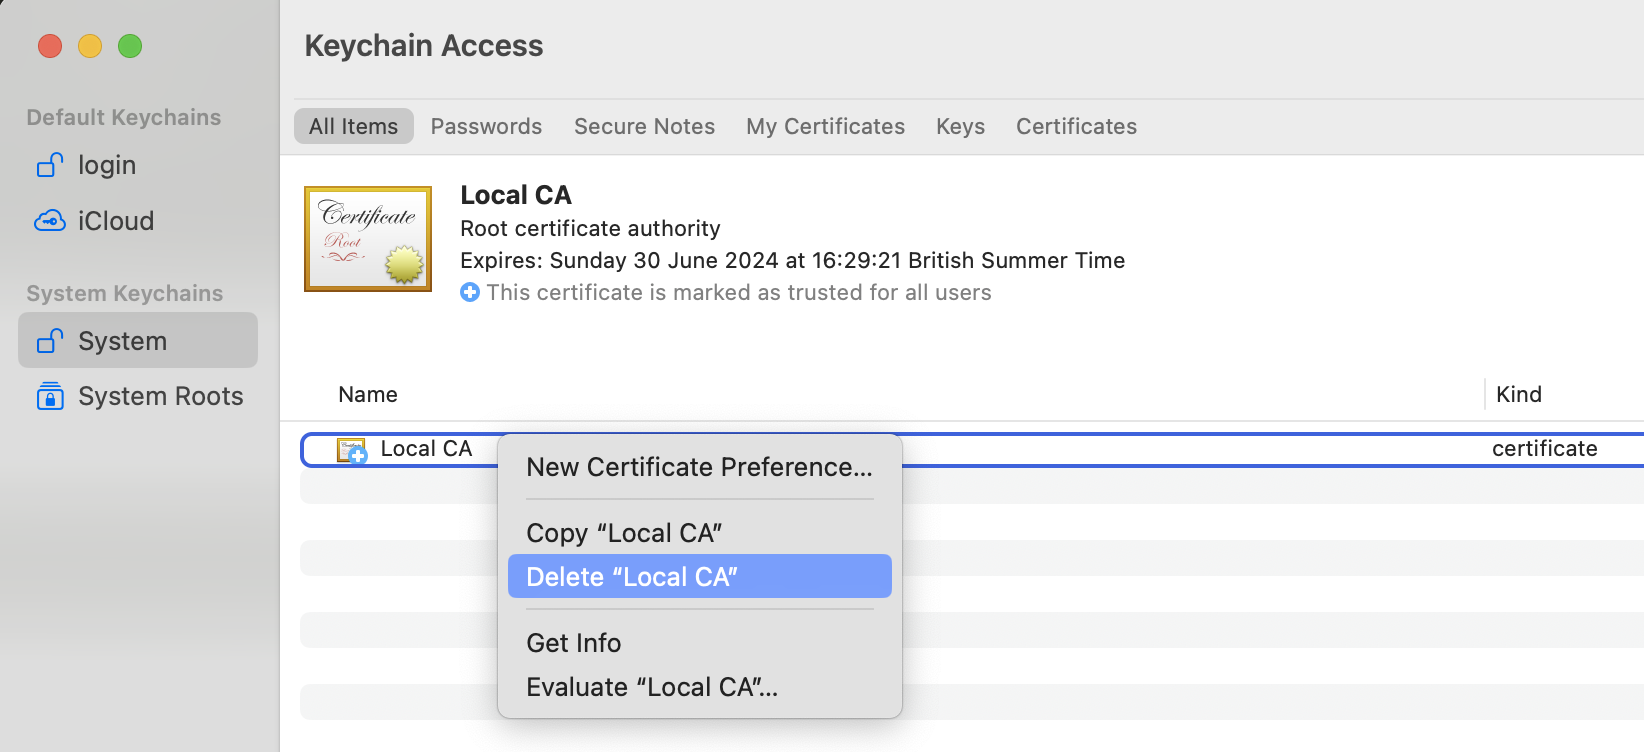
Task: Click the Default Keychains section header
Action: click(x=124, y=117)
